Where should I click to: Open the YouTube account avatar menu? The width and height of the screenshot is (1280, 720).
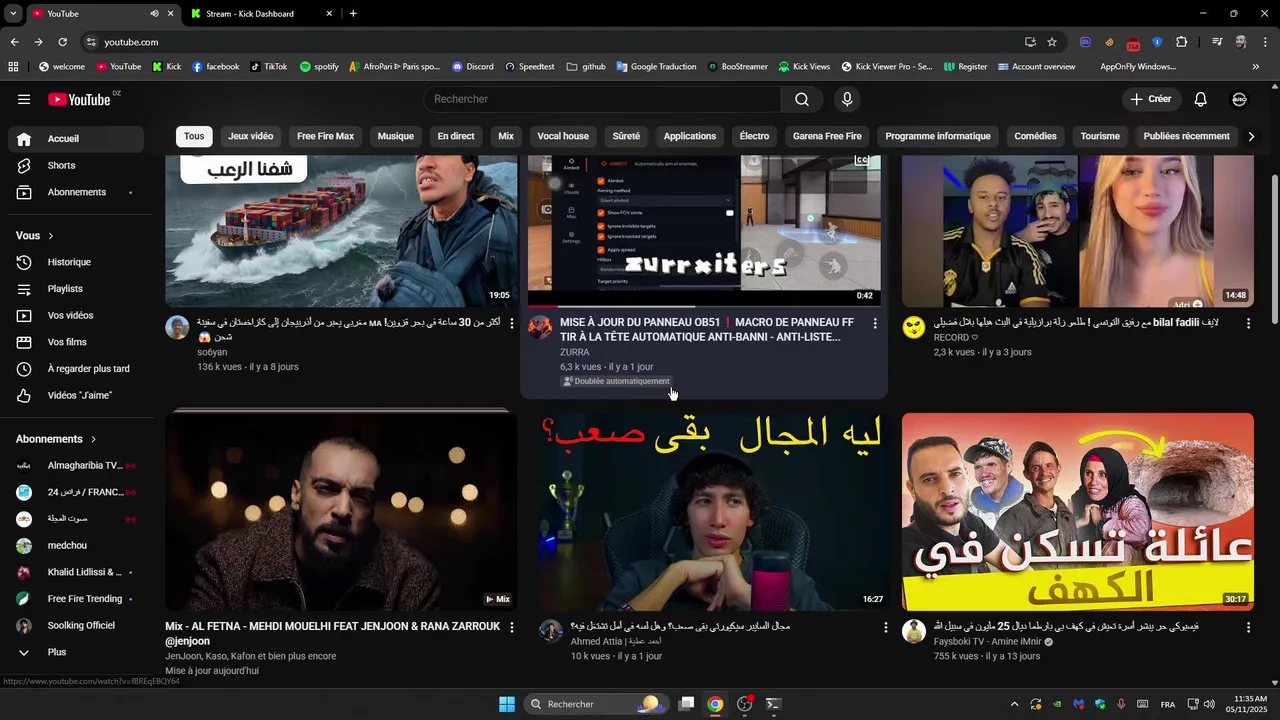(x=1239, y=99)
